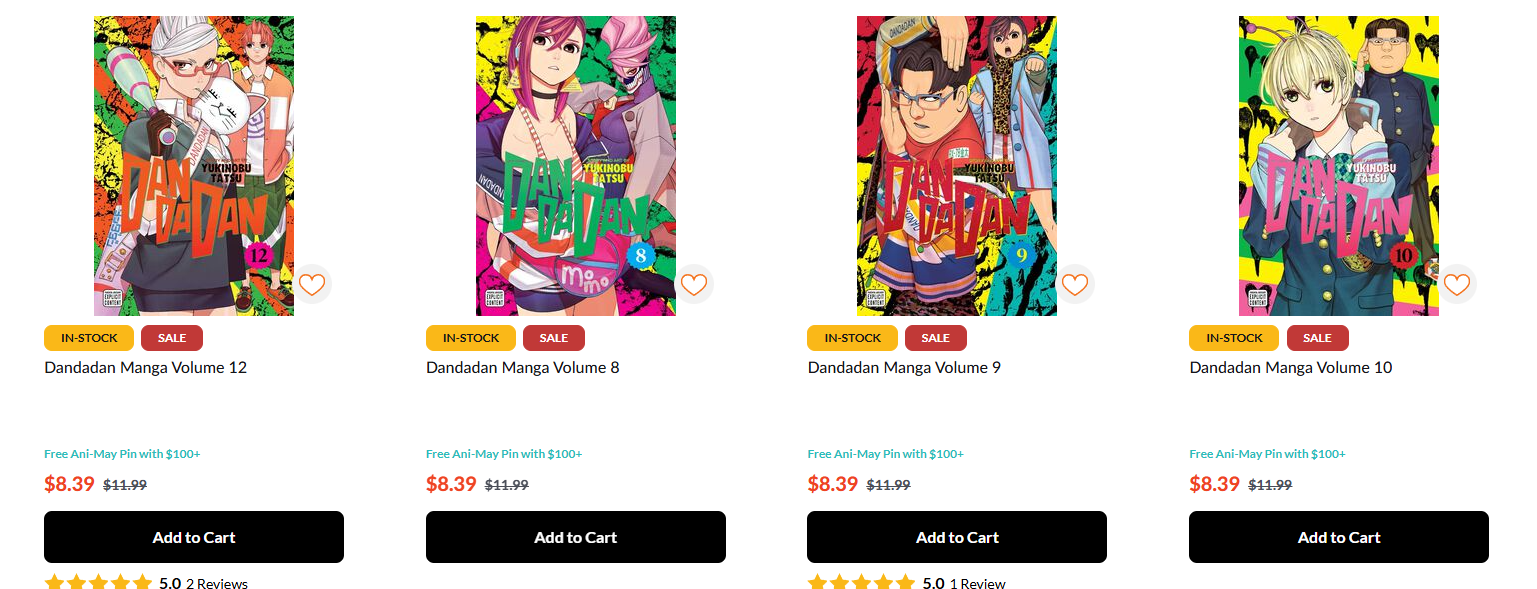Add Dandadan Volume 10 to your wishlist
The image size is (1537, 589).
(1457, 284)
